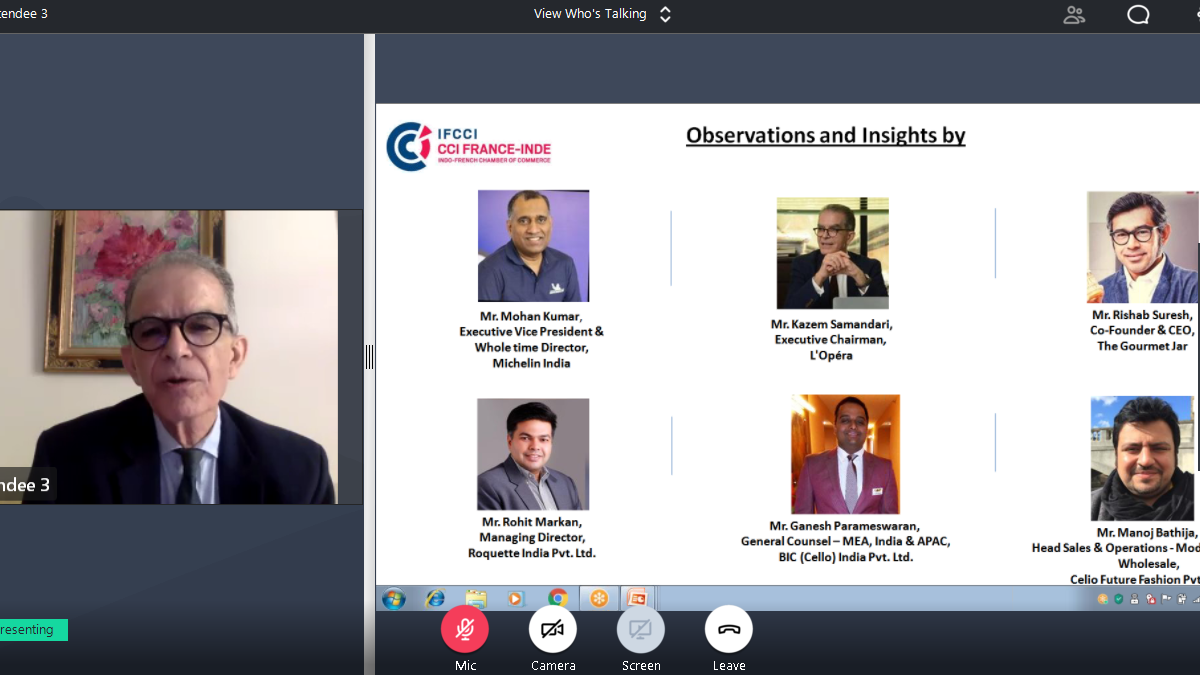This screenshot has height=675, width=1200.
Task: Open Internet Explorer in the shared taskbar
Action: pyautogui.click(x=435, y=599)
